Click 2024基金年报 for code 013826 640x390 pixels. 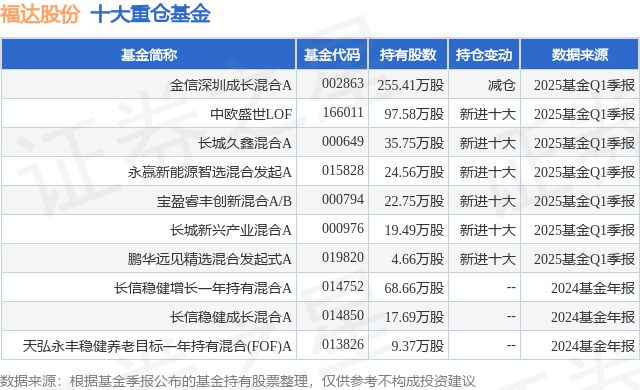pos(593,346)
